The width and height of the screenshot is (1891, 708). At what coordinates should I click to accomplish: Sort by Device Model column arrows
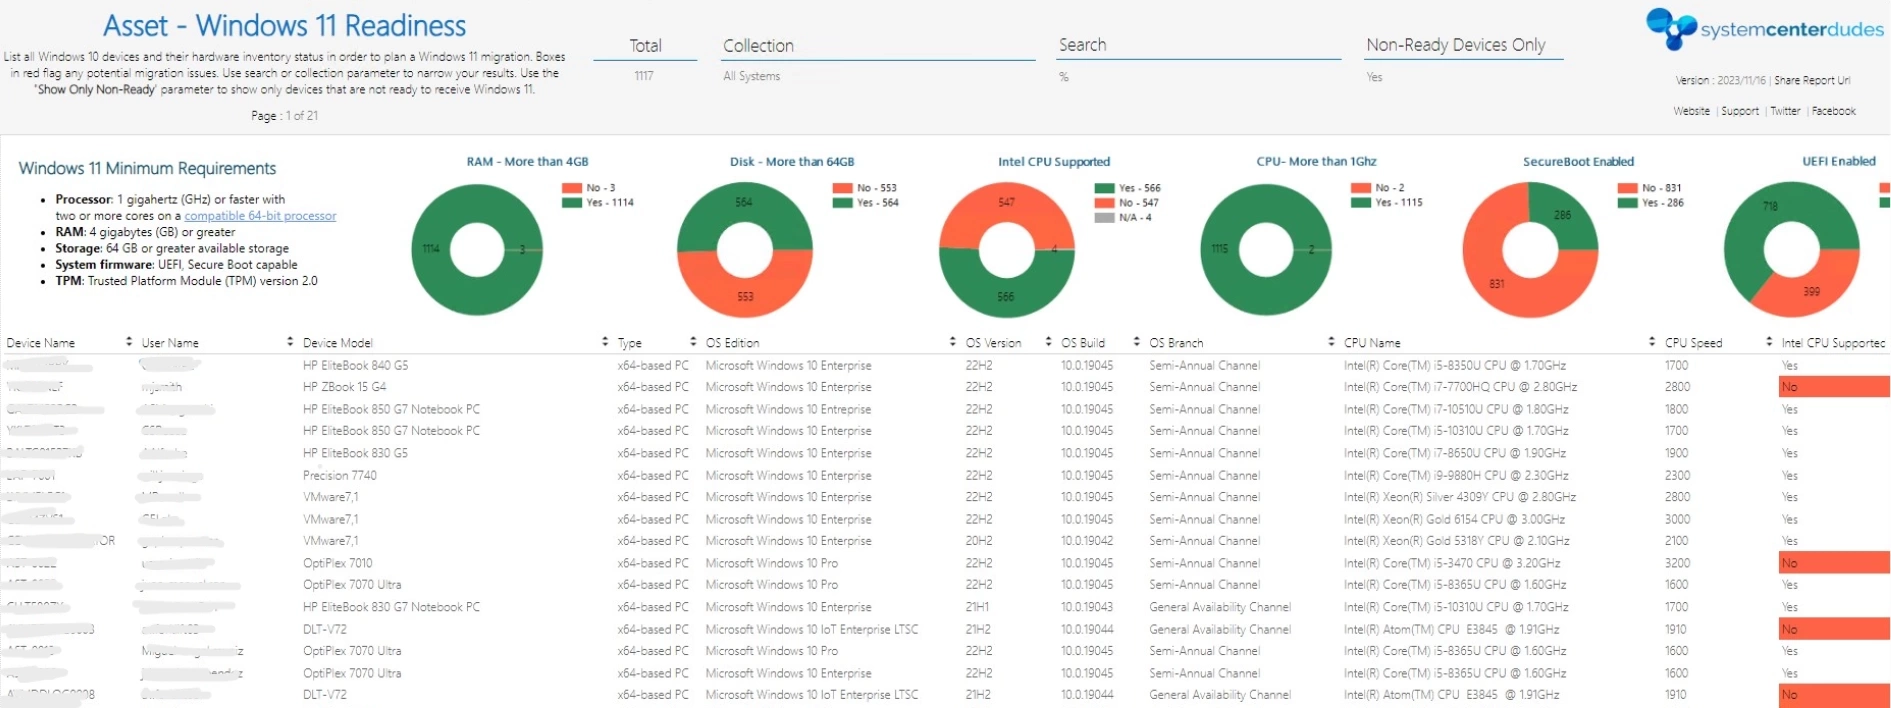[x=605, y=342]
